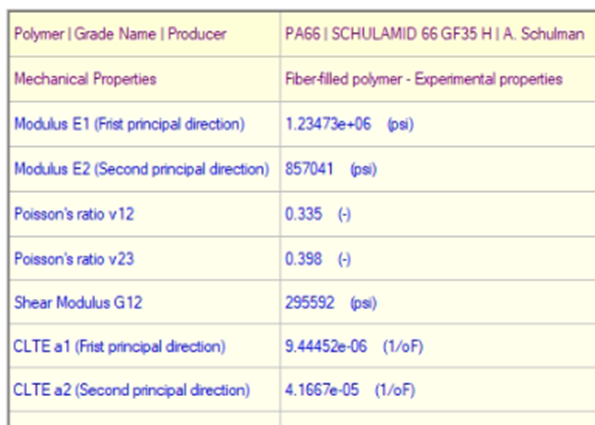
Task: Click the psi unit beside Modulus E1 value
Action: pos(400,124)
